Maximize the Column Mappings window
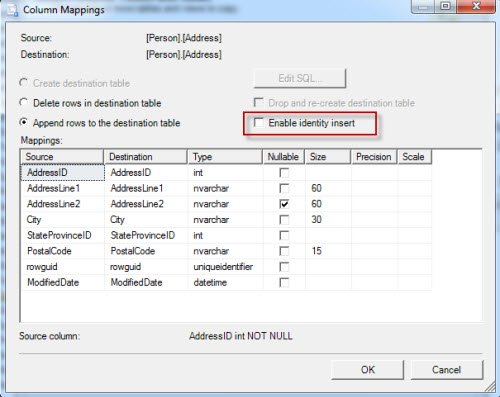 [445, 6]
